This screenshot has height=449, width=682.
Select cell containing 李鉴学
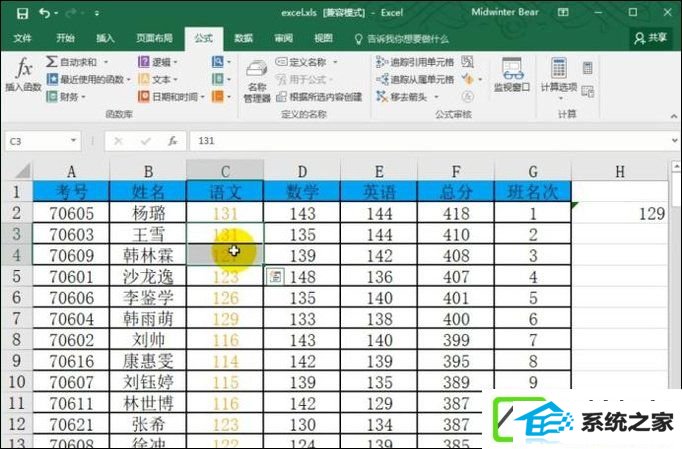148,298
